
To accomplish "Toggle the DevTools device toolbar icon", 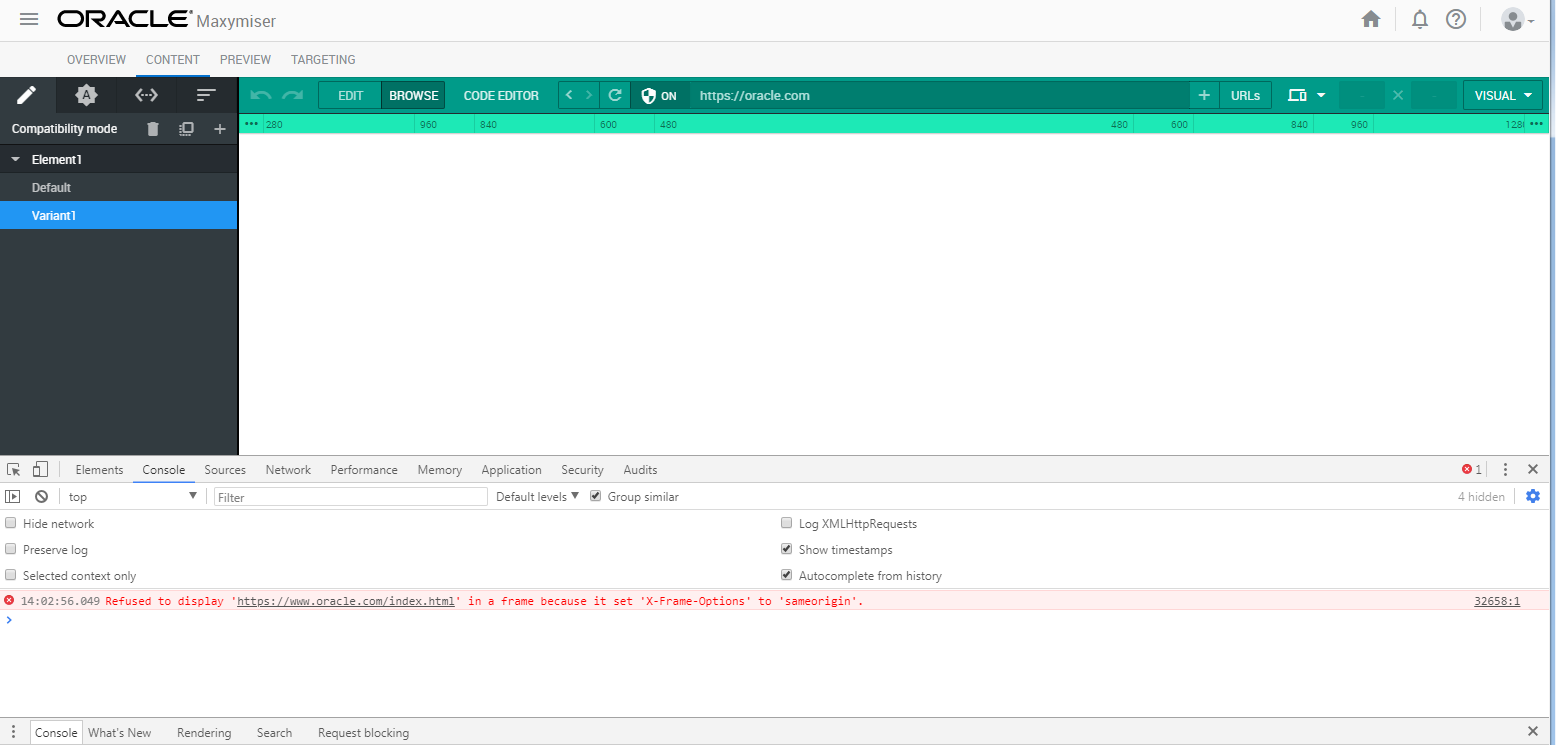I will pos(40,470).
